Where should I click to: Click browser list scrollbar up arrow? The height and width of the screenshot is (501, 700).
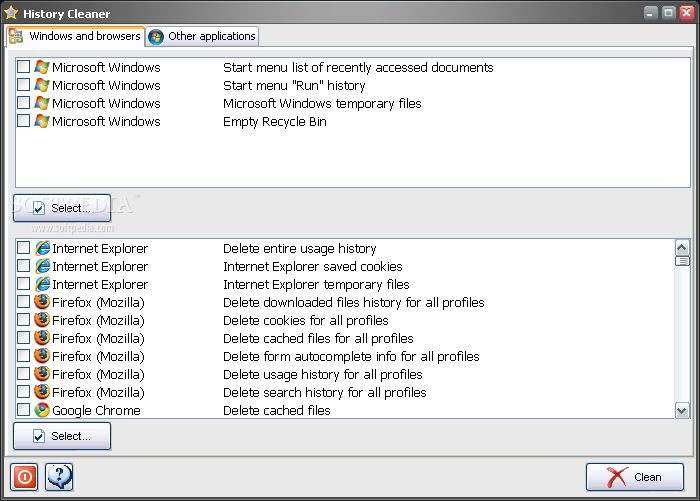[682, 247]
